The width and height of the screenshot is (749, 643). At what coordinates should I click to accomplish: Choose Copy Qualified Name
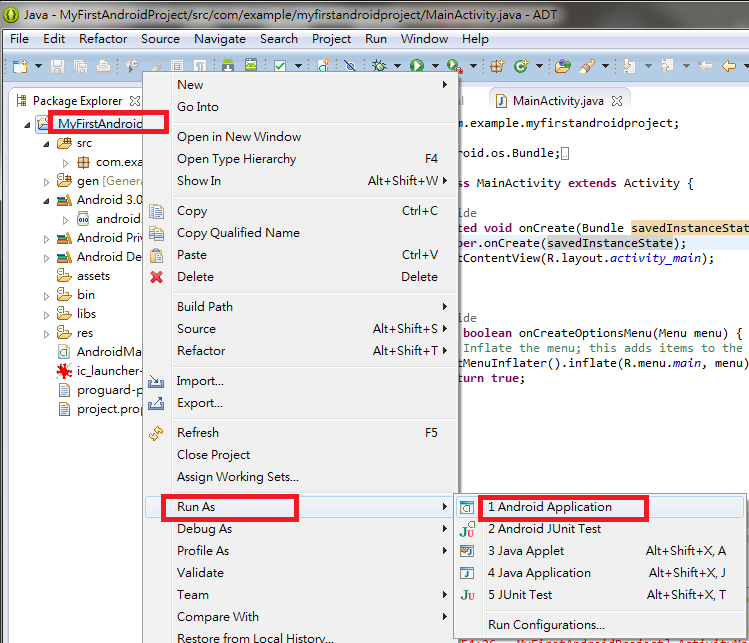[x=301, y=233]
